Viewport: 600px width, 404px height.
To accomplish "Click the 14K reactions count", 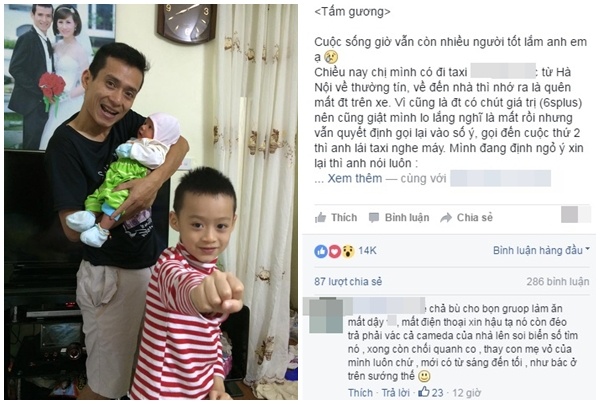I will [x=367, y=251].
